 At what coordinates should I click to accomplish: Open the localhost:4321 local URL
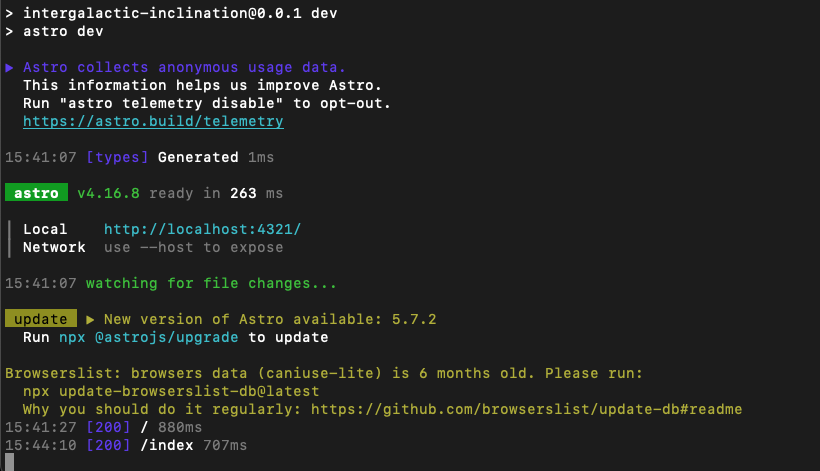202,229
